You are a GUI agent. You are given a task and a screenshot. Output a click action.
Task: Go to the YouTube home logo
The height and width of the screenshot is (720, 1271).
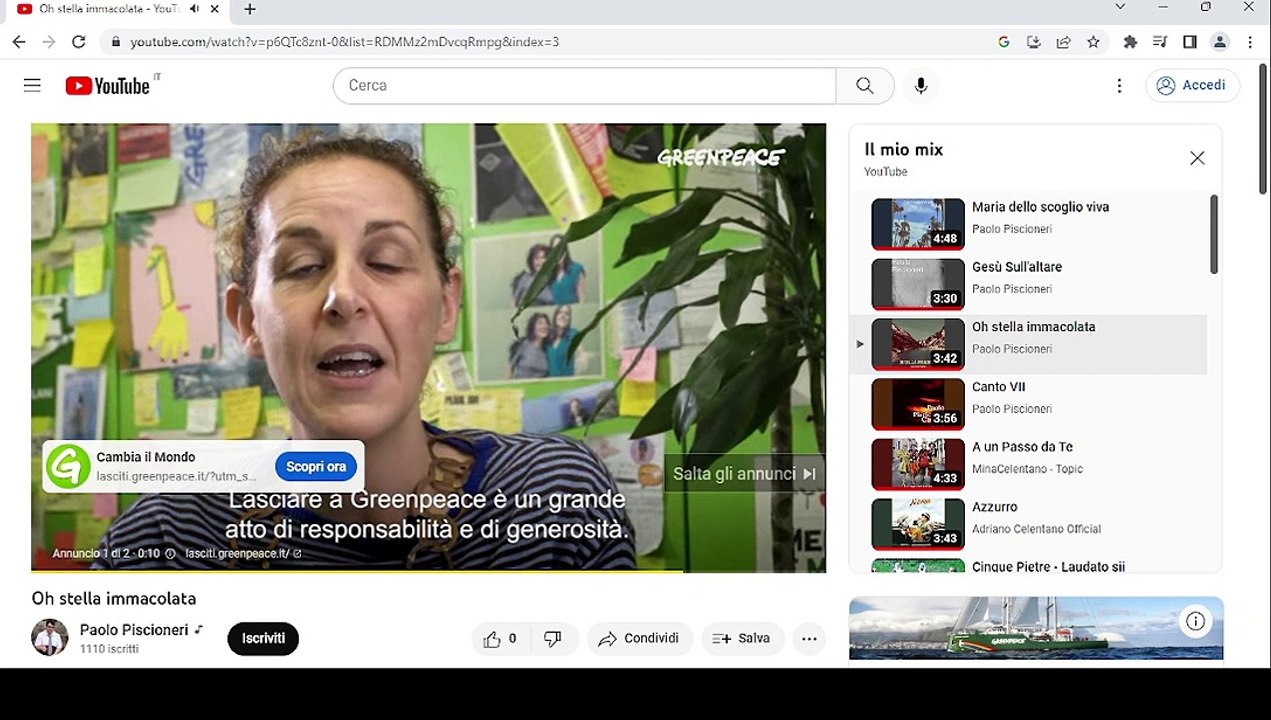point(108,85)
